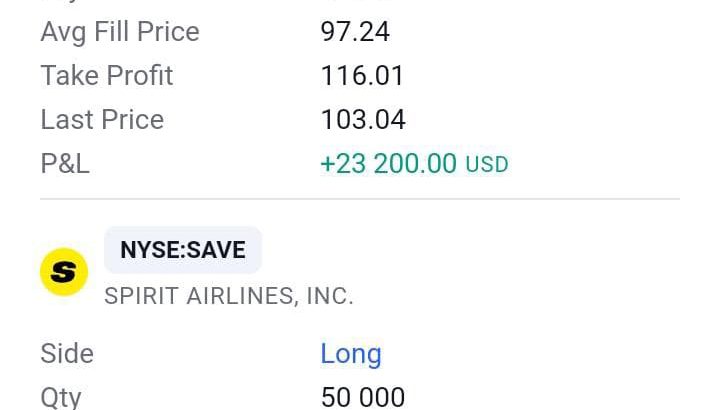Select the SPIRIT AIRLINES, INC. company name
The height and width of the screenshot is (410, 720).
[229, 296]
